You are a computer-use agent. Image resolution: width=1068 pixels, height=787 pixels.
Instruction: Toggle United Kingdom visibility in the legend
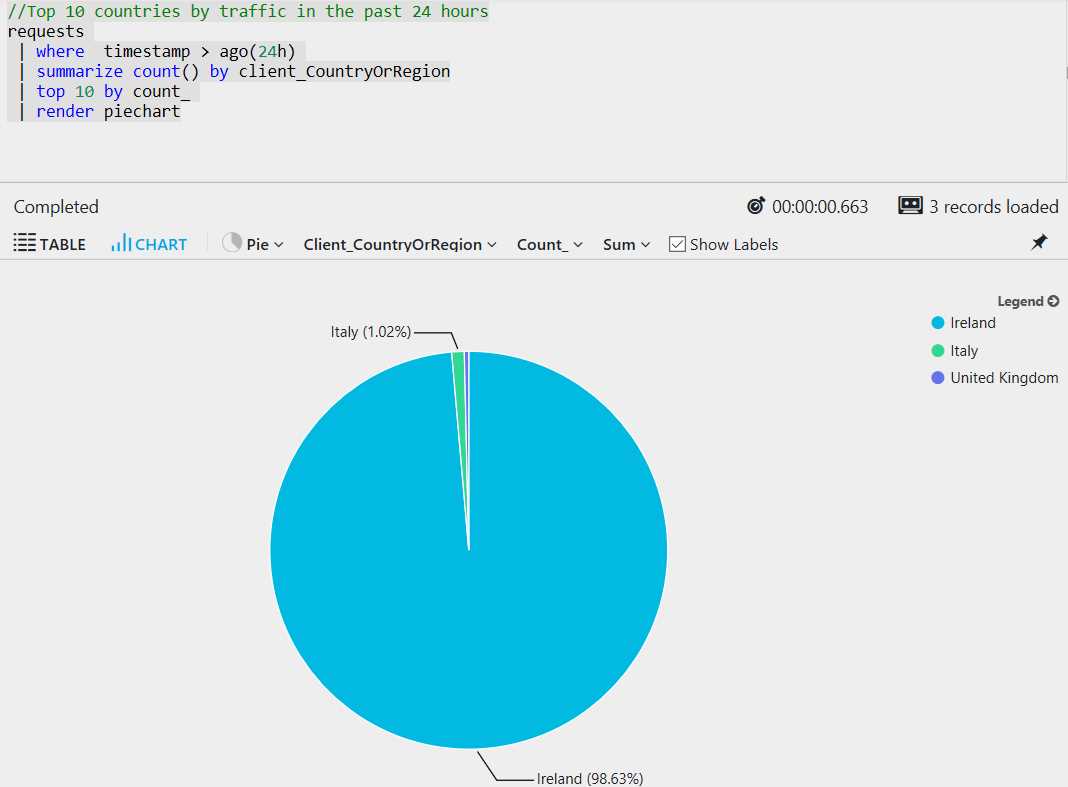pyautogui.click(x=1004, y=378)
